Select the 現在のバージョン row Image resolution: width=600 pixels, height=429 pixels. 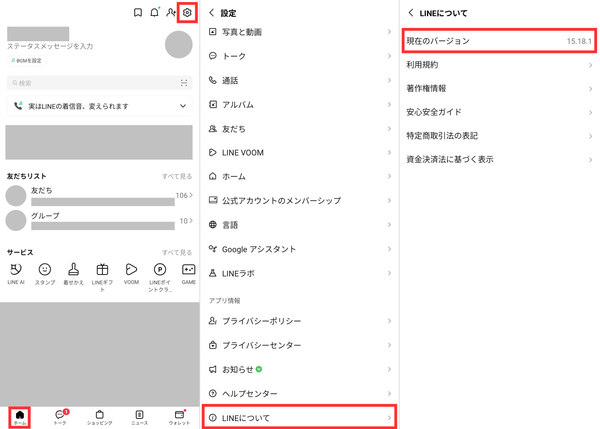(x=499, y=41)
